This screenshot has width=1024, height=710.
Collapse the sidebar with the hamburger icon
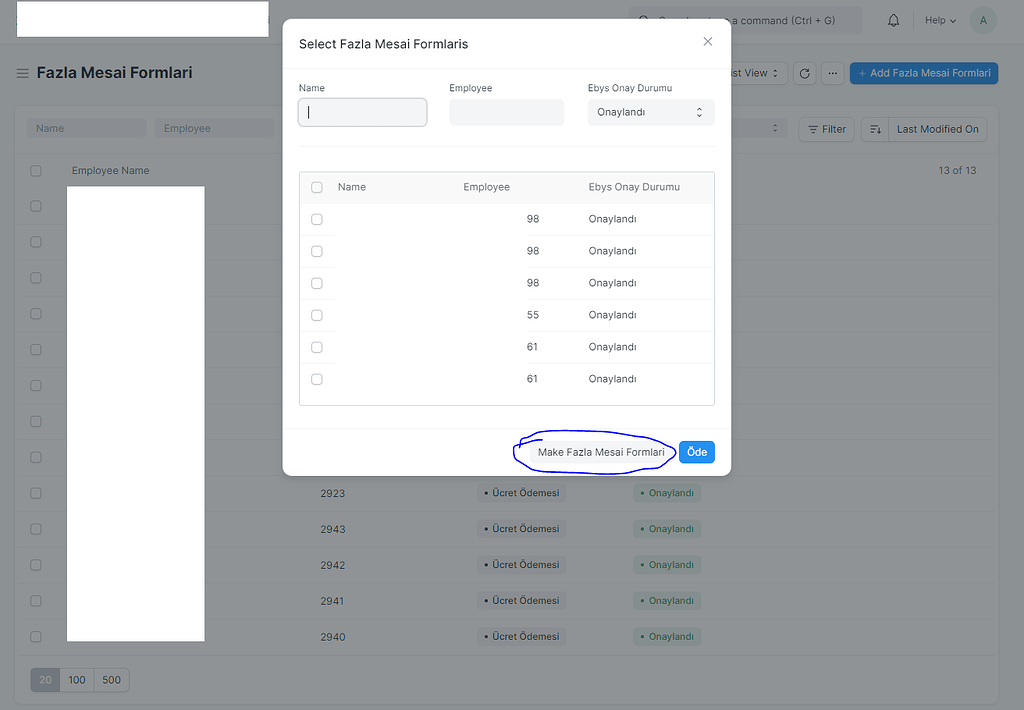pyautogui.click(x=21, y=72)
